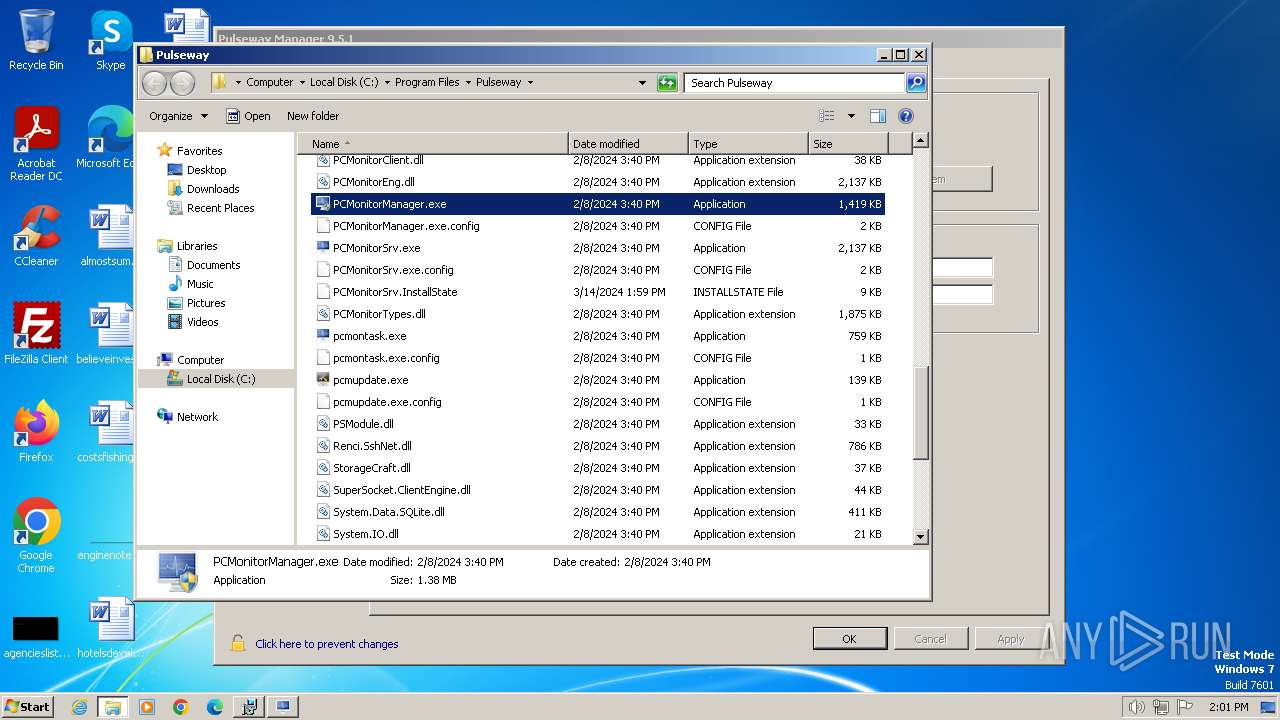Click the Explorer forward navigation arrow
1280x720 pixels.
point(182,83)
